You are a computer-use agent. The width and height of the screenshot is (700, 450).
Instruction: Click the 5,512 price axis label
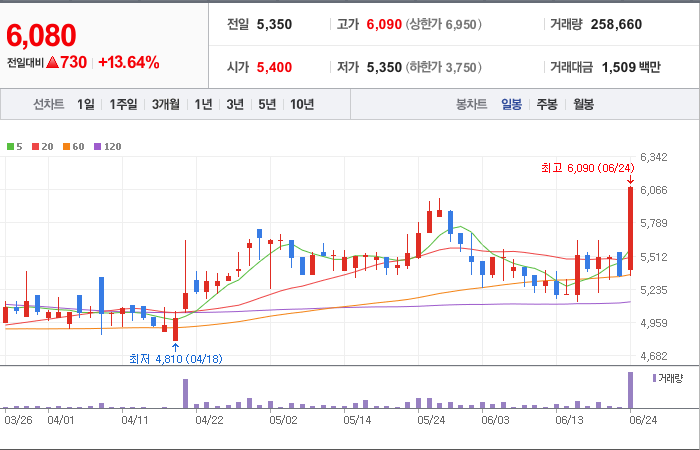pyautogui.click(x=654, y=257)
